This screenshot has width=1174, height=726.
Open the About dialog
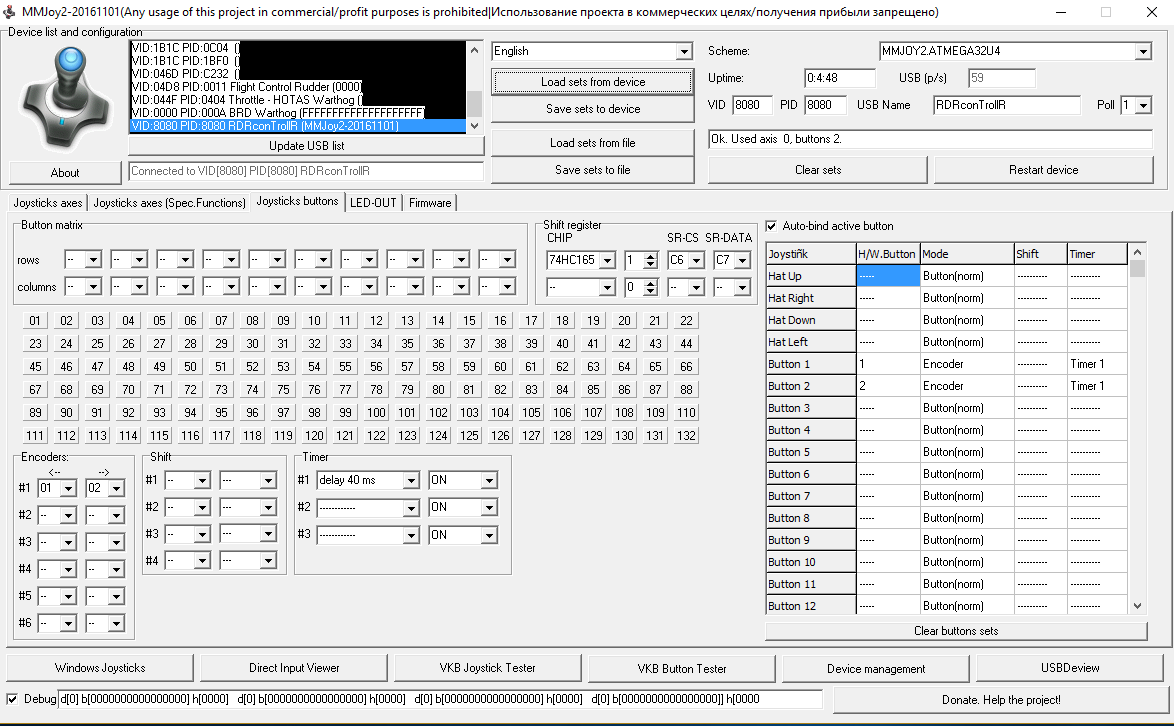click(65, 173)
